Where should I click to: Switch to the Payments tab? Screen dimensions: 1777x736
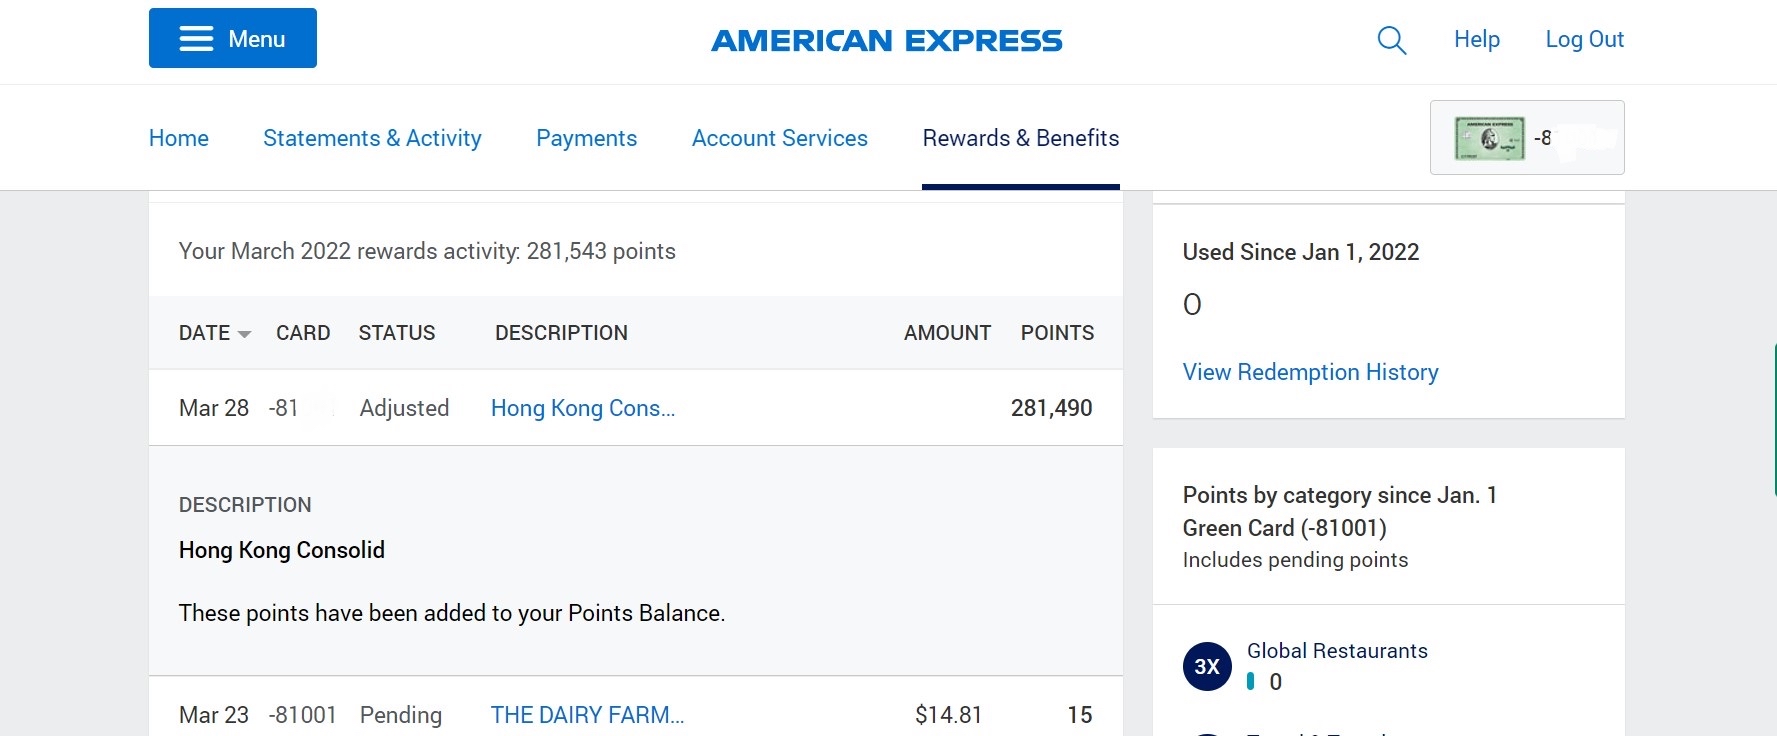click(586, 138)
